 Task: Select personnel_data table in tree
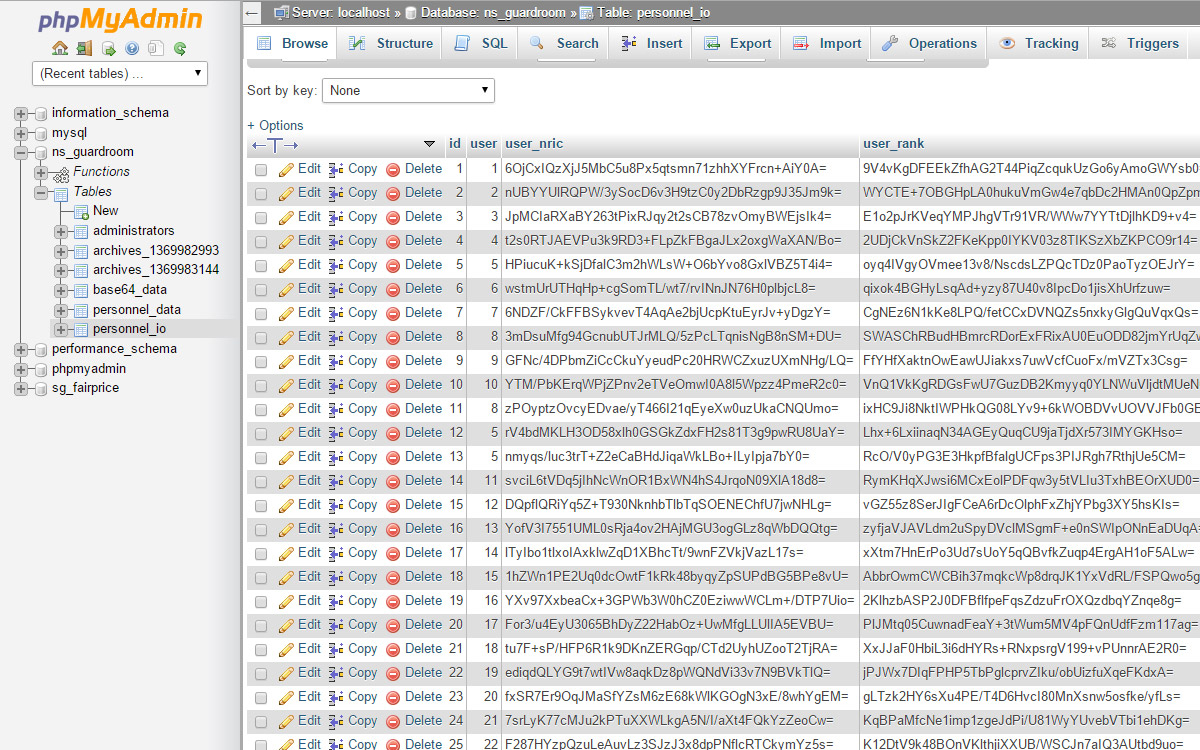(x=136, y=309)
